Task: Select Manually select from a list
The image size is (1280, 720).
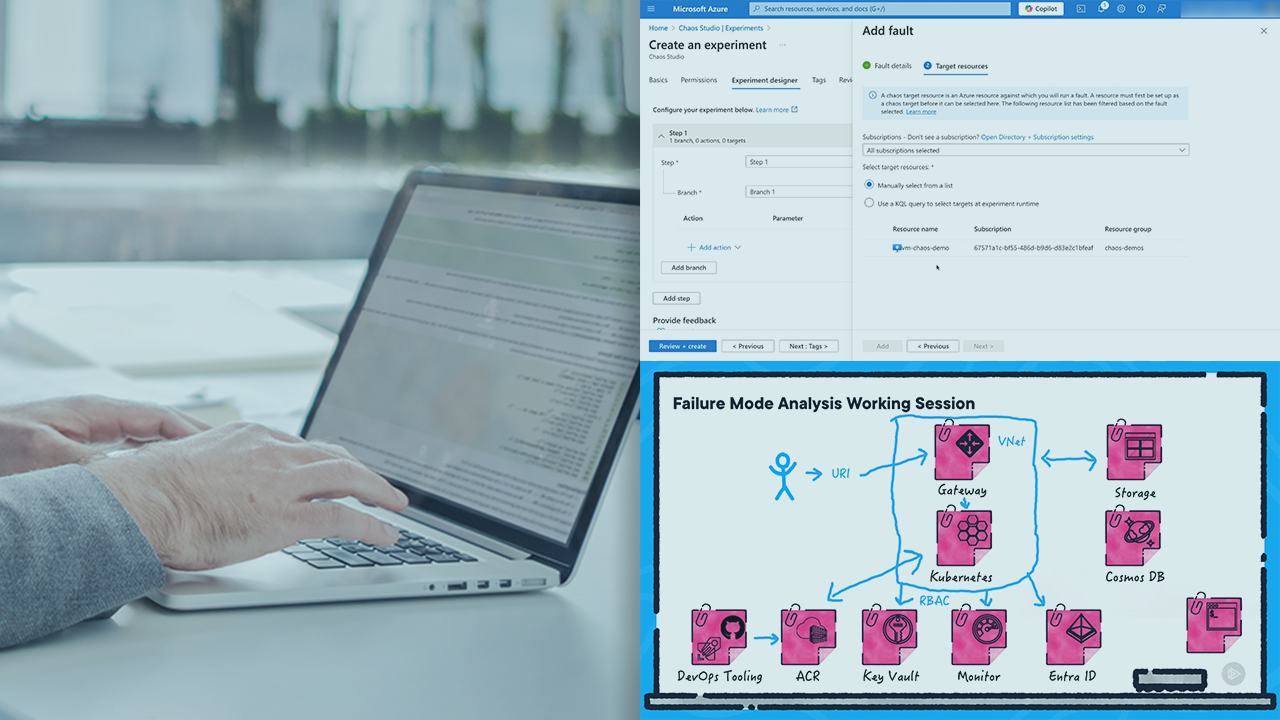Action: point(869,185)
